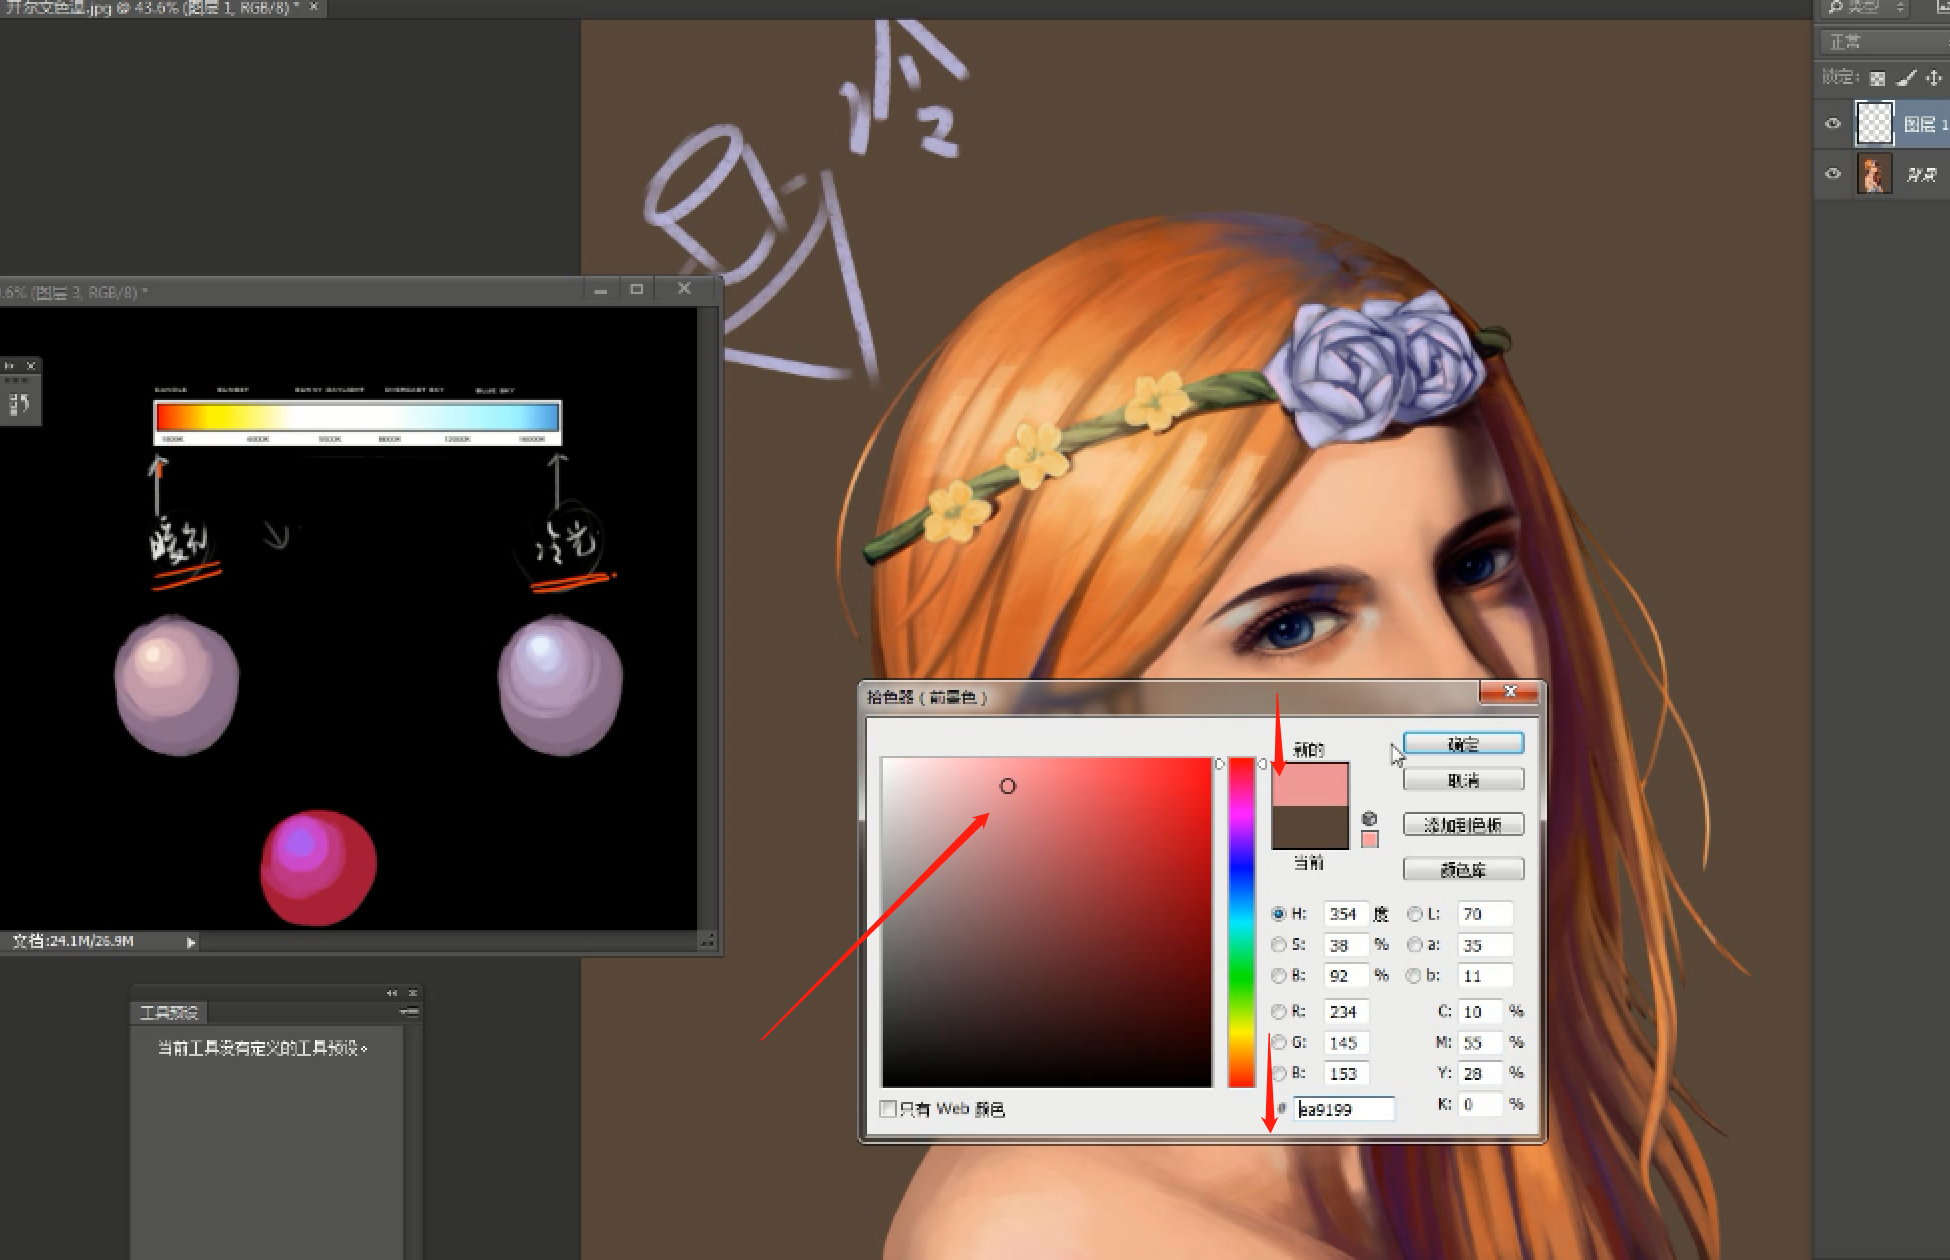Click the 添加到色板 button

tap(1462, 825)
